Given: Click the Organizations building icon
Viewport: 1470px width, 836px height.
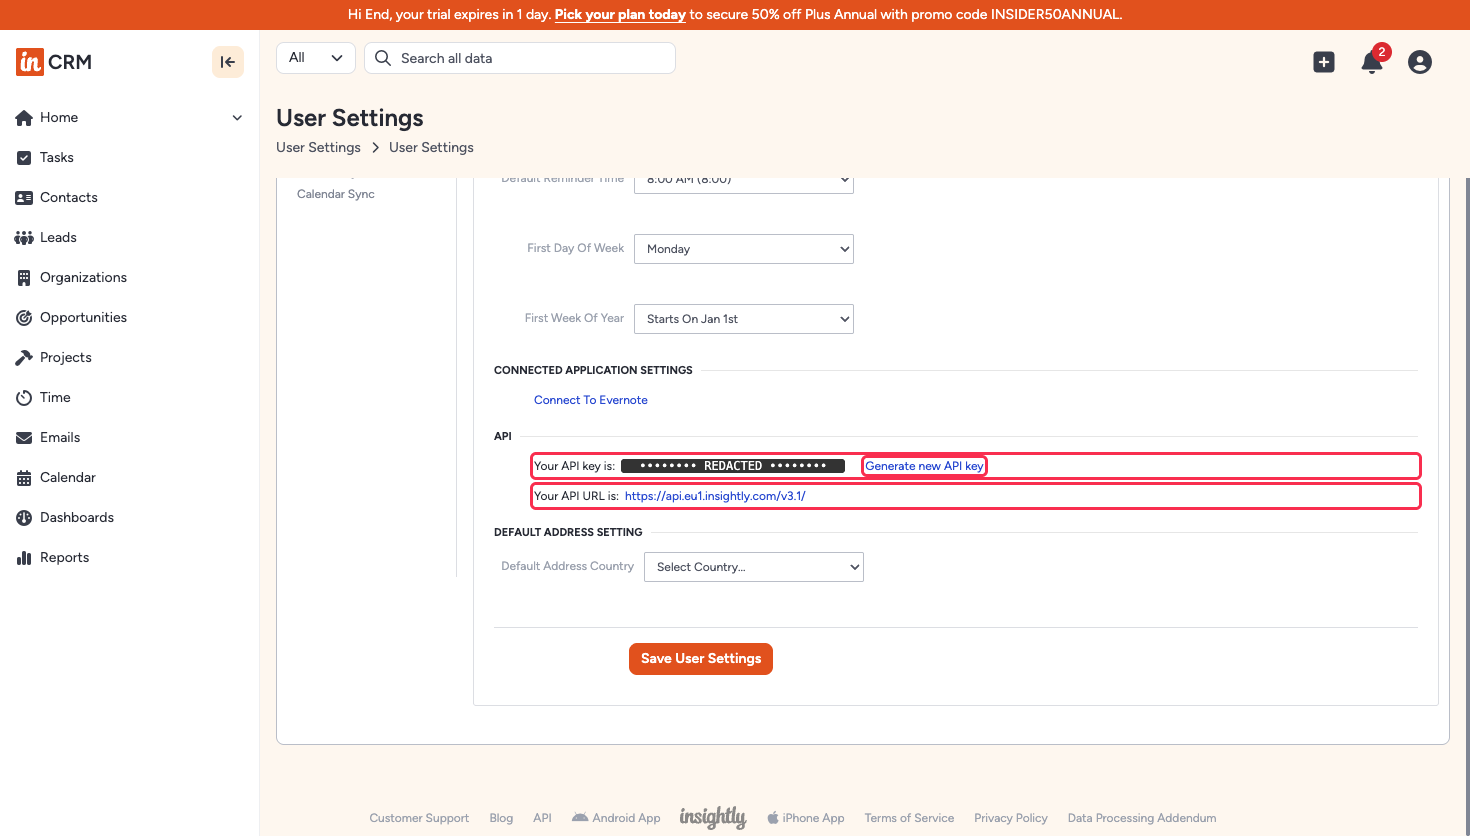Looking at the screenshot, I should point(24,278).
